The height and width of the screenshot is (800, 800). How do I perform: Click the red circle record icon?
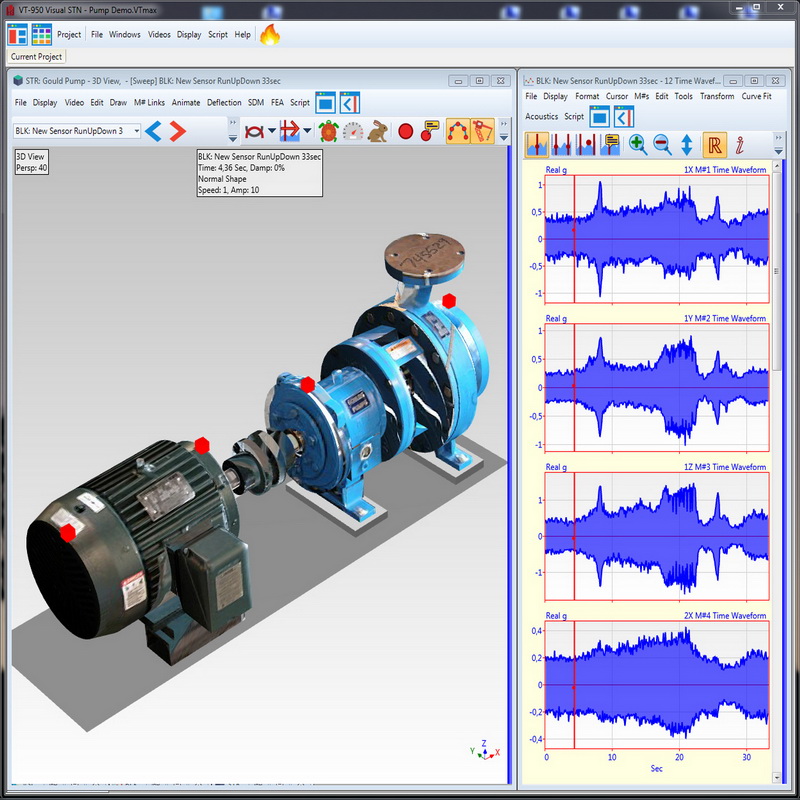tap(405, 131)
